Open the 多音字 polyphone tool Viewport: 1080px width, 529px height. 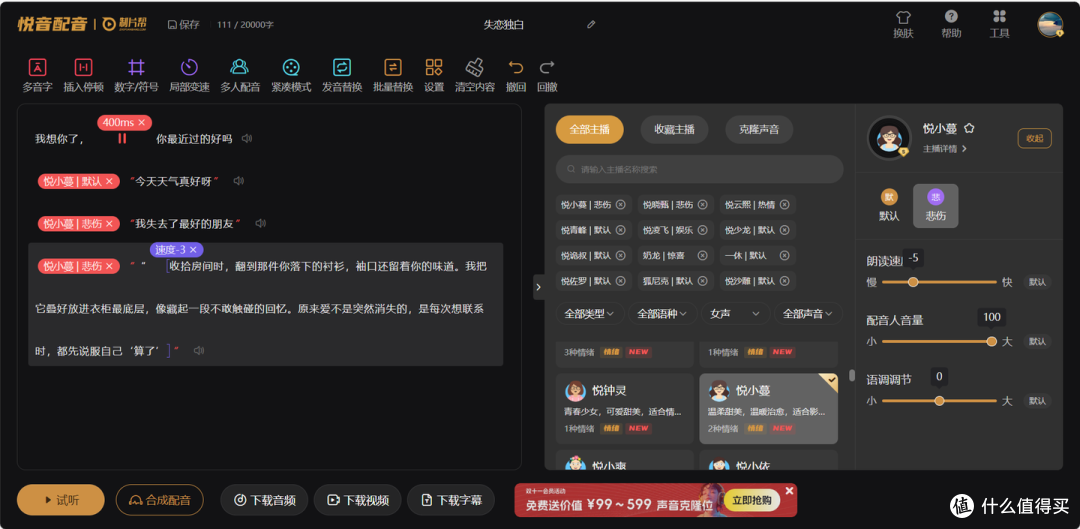coord(37,75)
